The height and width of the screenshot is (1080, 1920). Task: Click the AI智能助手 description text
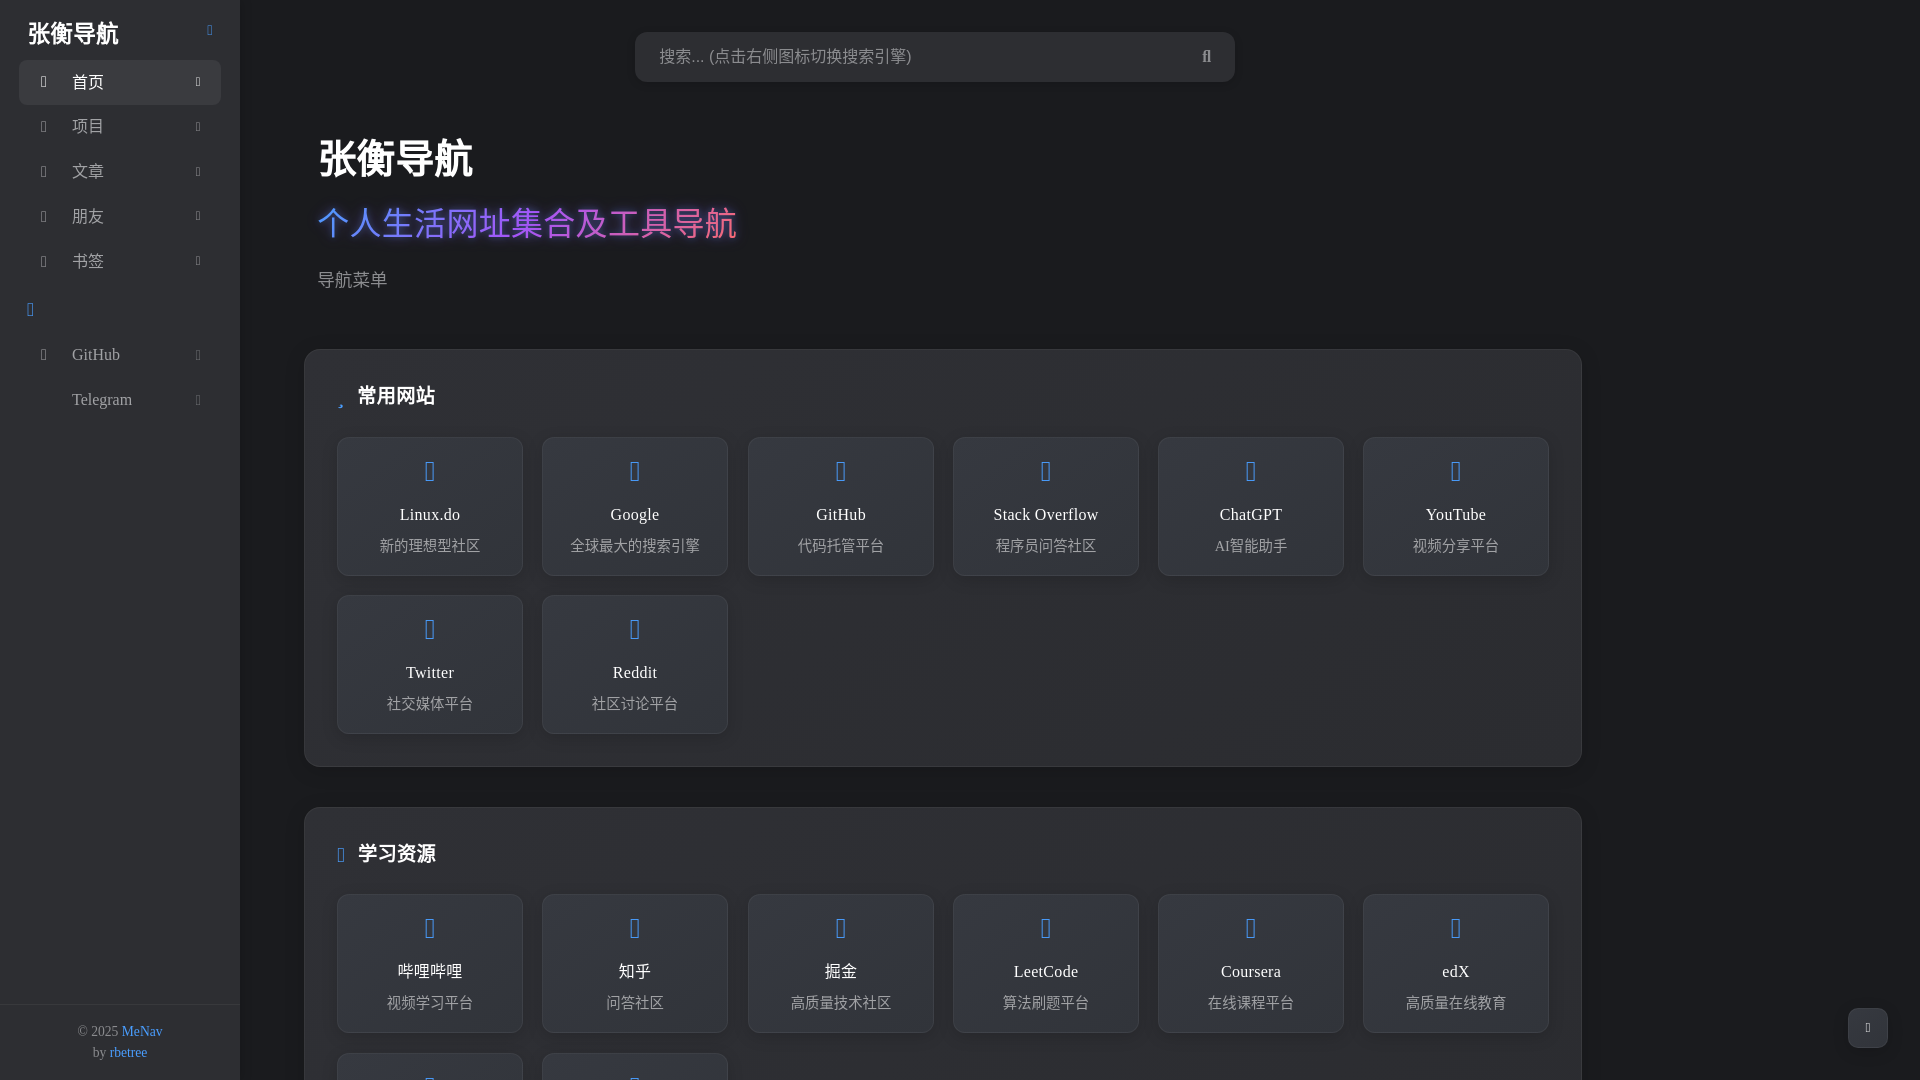click(x=1251, y=546)
